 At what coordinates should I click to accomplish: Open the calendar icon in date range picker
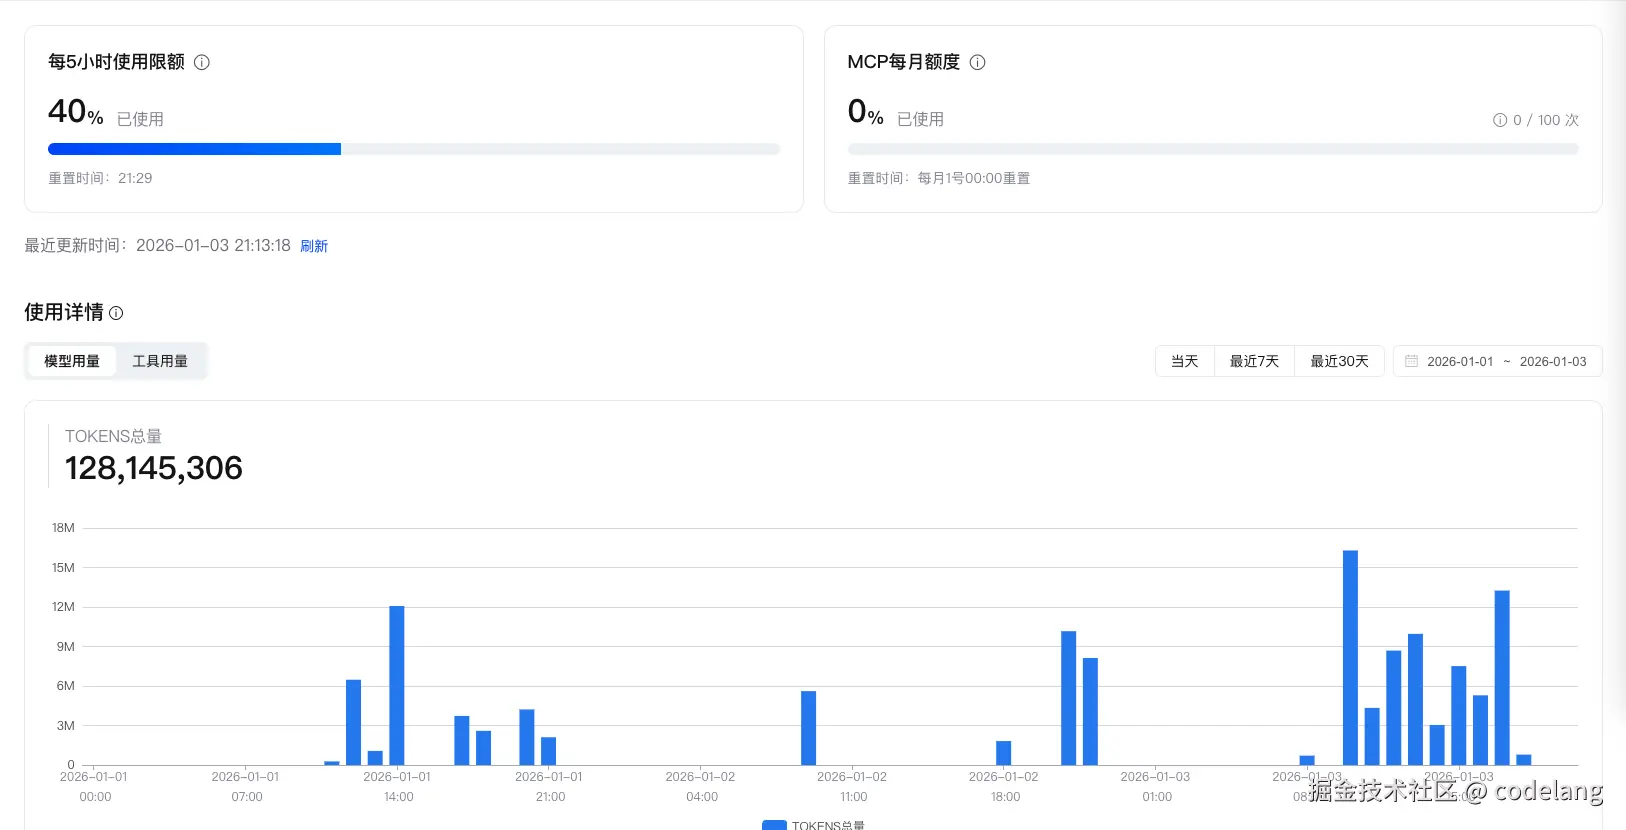pos(1411,361)
